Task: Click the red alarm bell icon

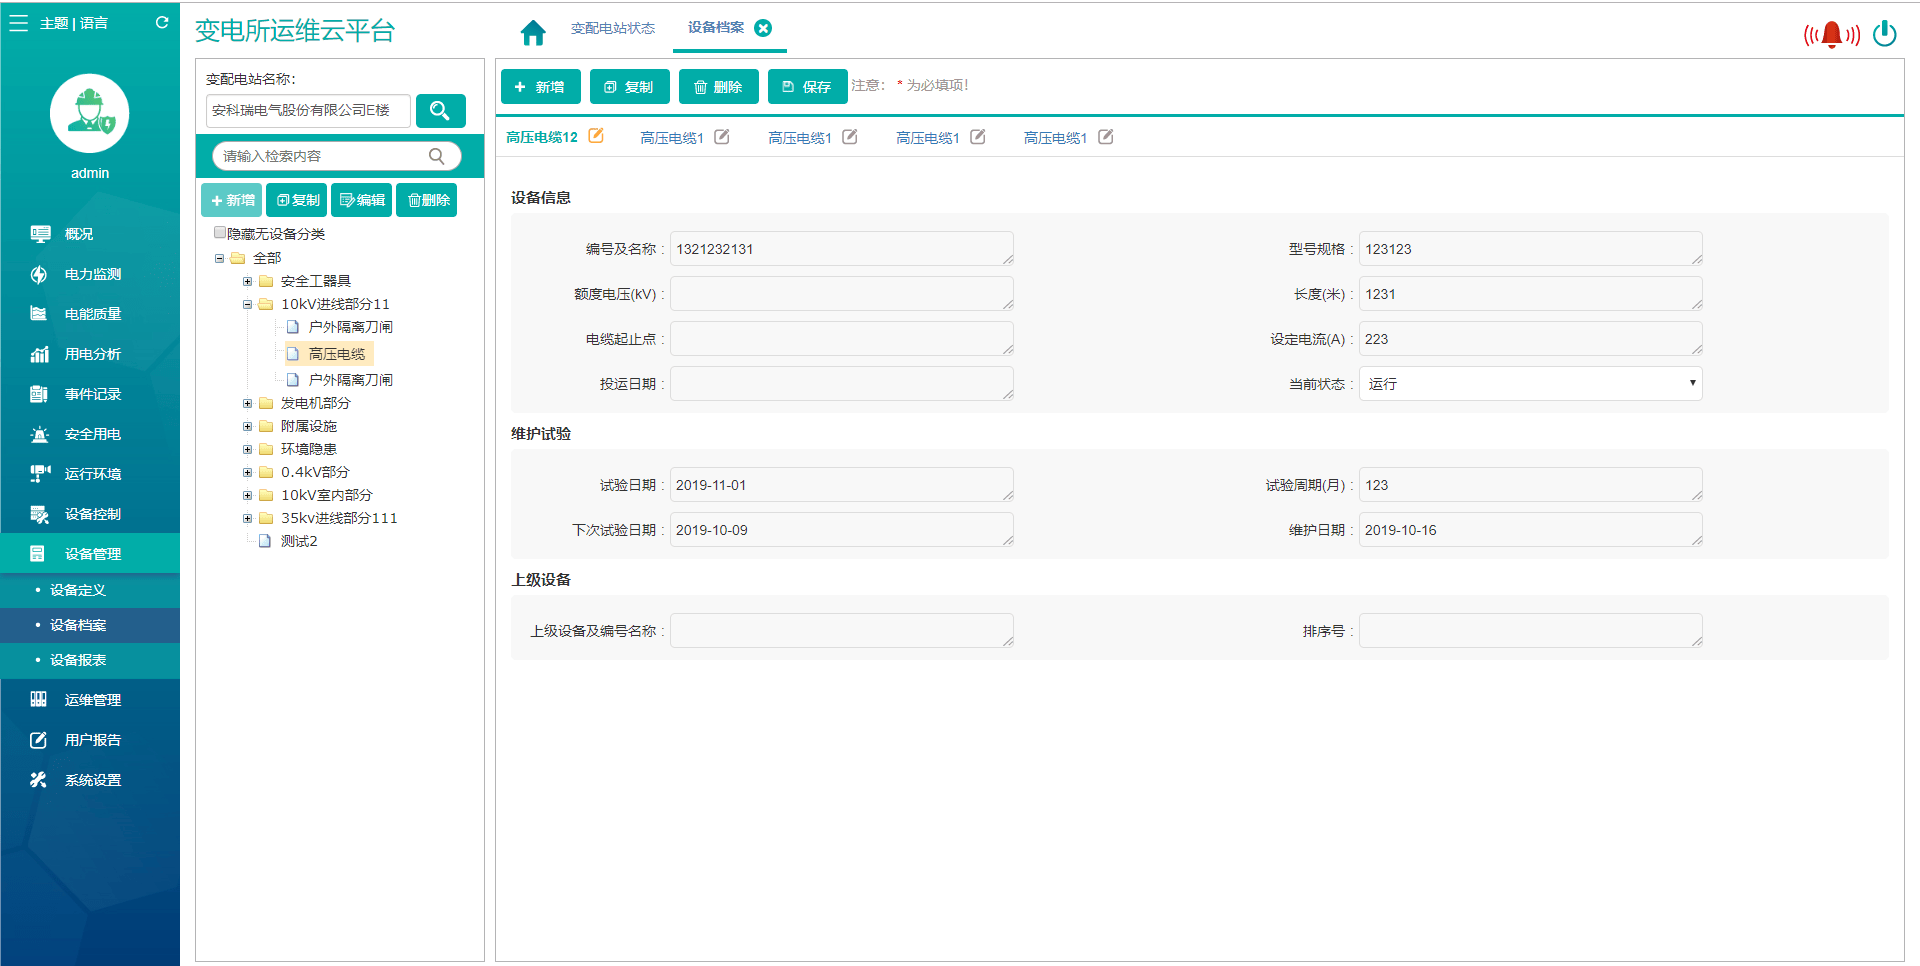Action: pyautogui.click(x=1831, y=35)
